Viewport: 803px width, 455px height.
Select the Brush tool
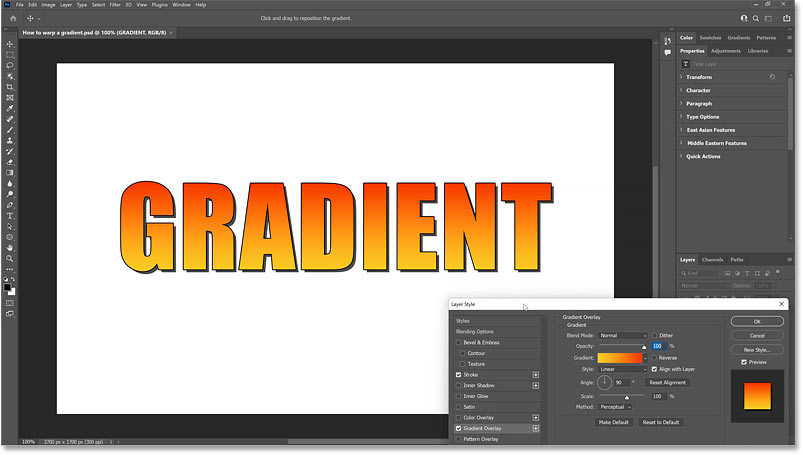coord(10,130)
